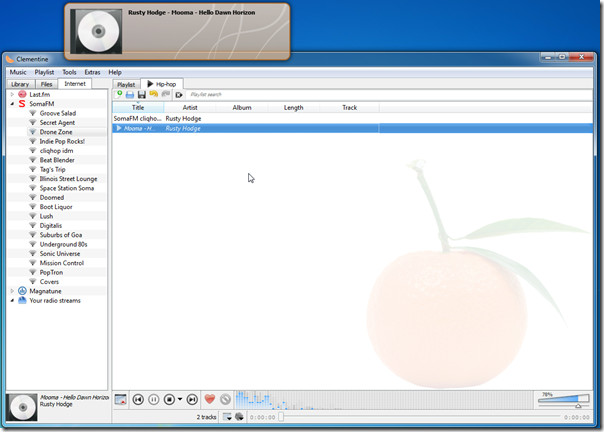The image size is (604, 432).
Task: Click the save playlist floppy icon
Action: [142, 94]
